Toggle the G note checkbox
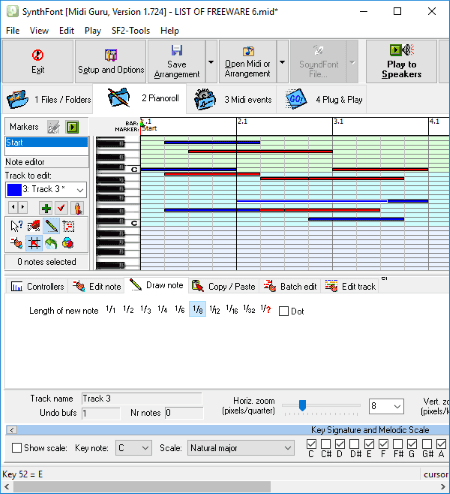 pos(412,444)
